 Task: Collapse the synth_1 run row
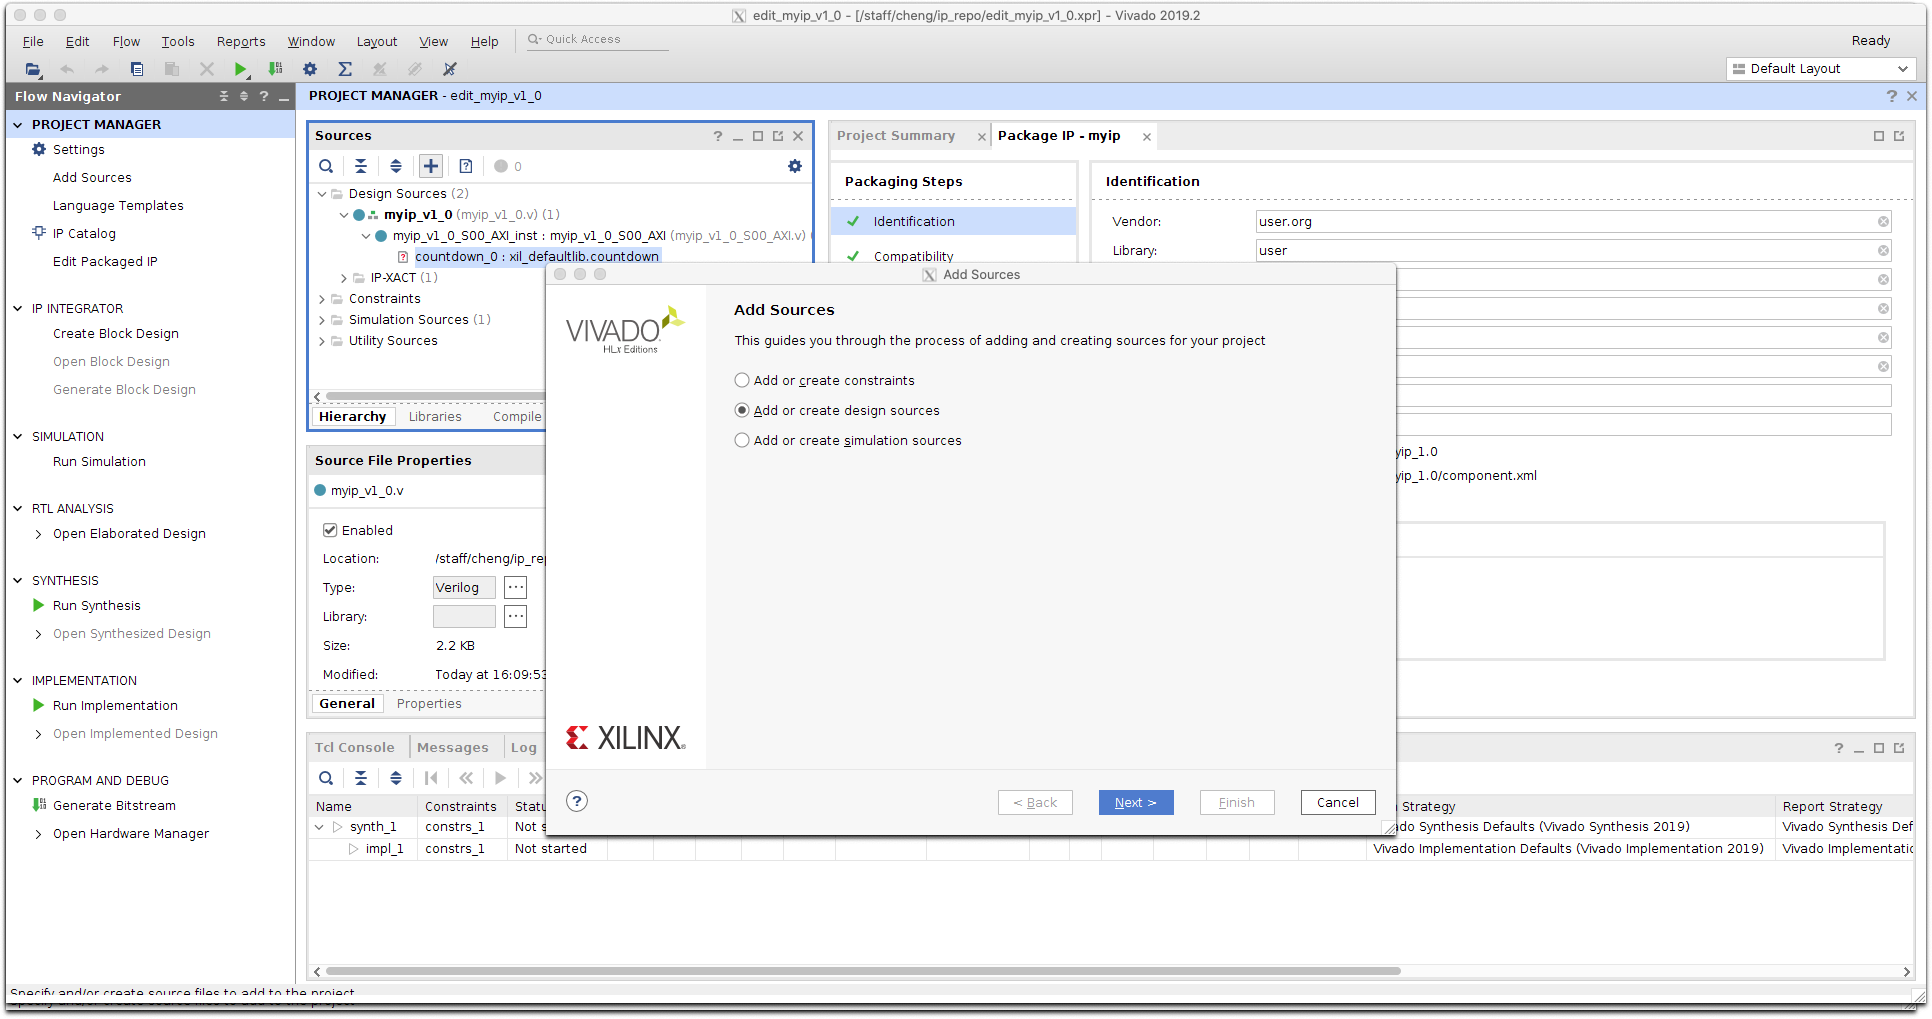click(x=320, y=827)
